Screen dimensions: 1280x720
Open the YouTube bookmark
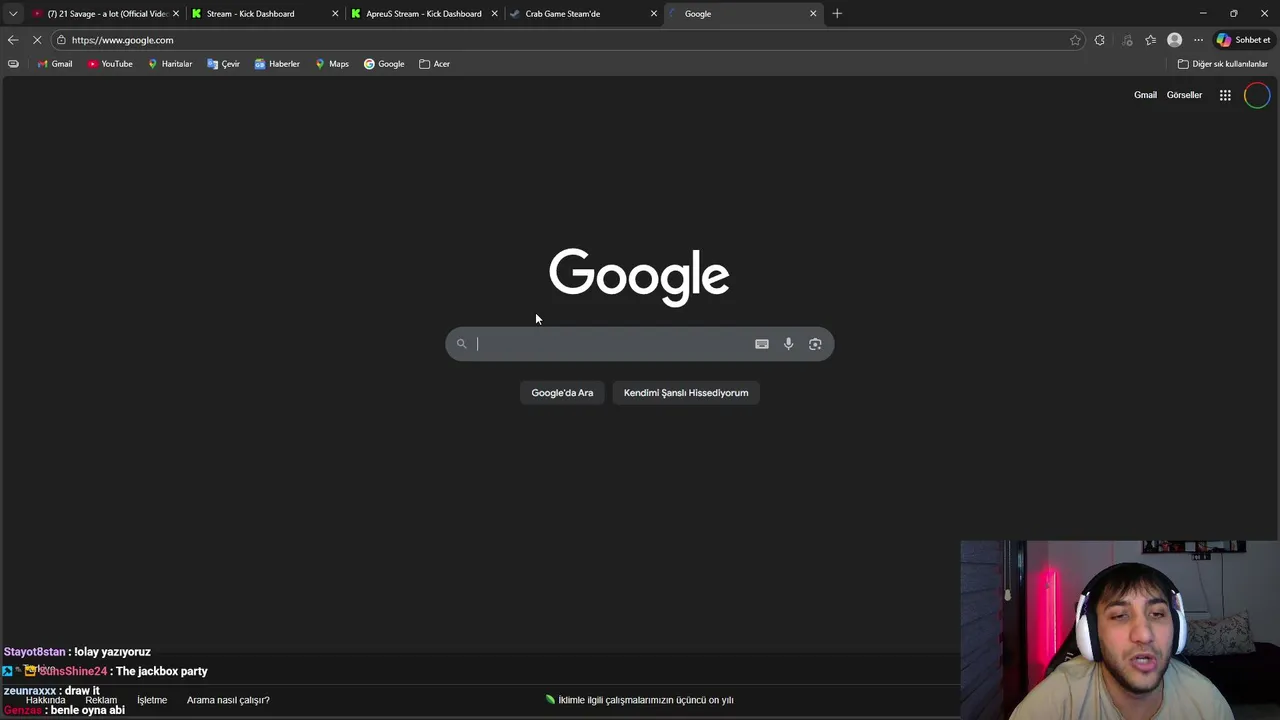pos(110,64)
